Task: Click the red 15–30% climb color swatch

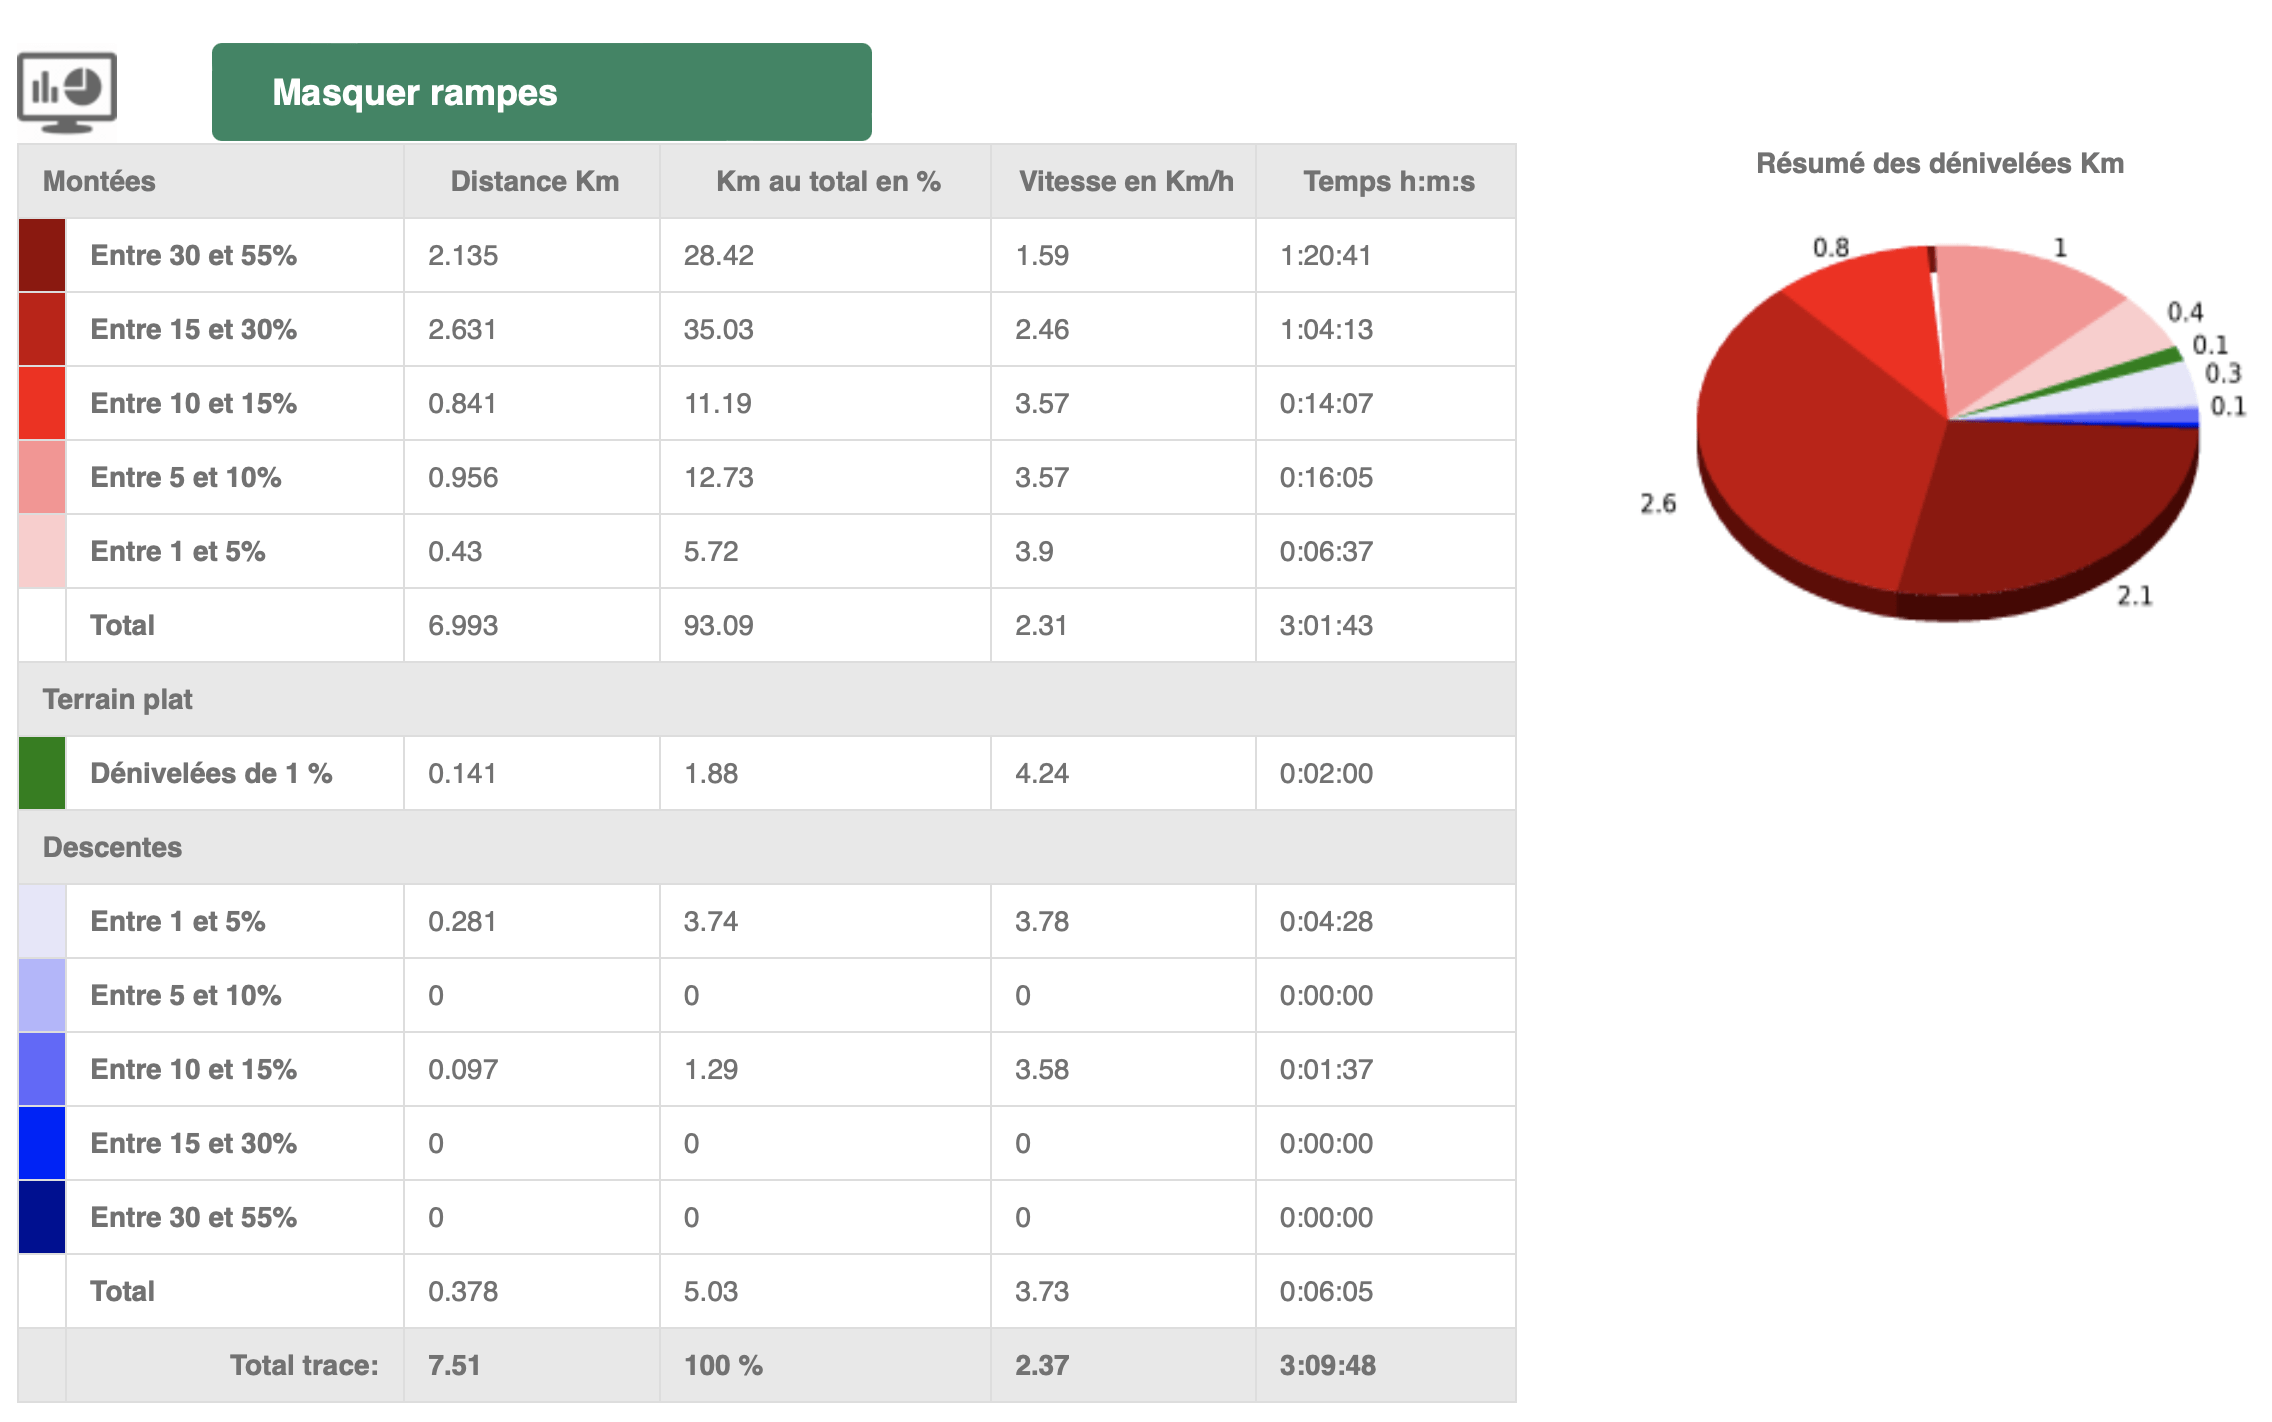Action: coord(42,330)
